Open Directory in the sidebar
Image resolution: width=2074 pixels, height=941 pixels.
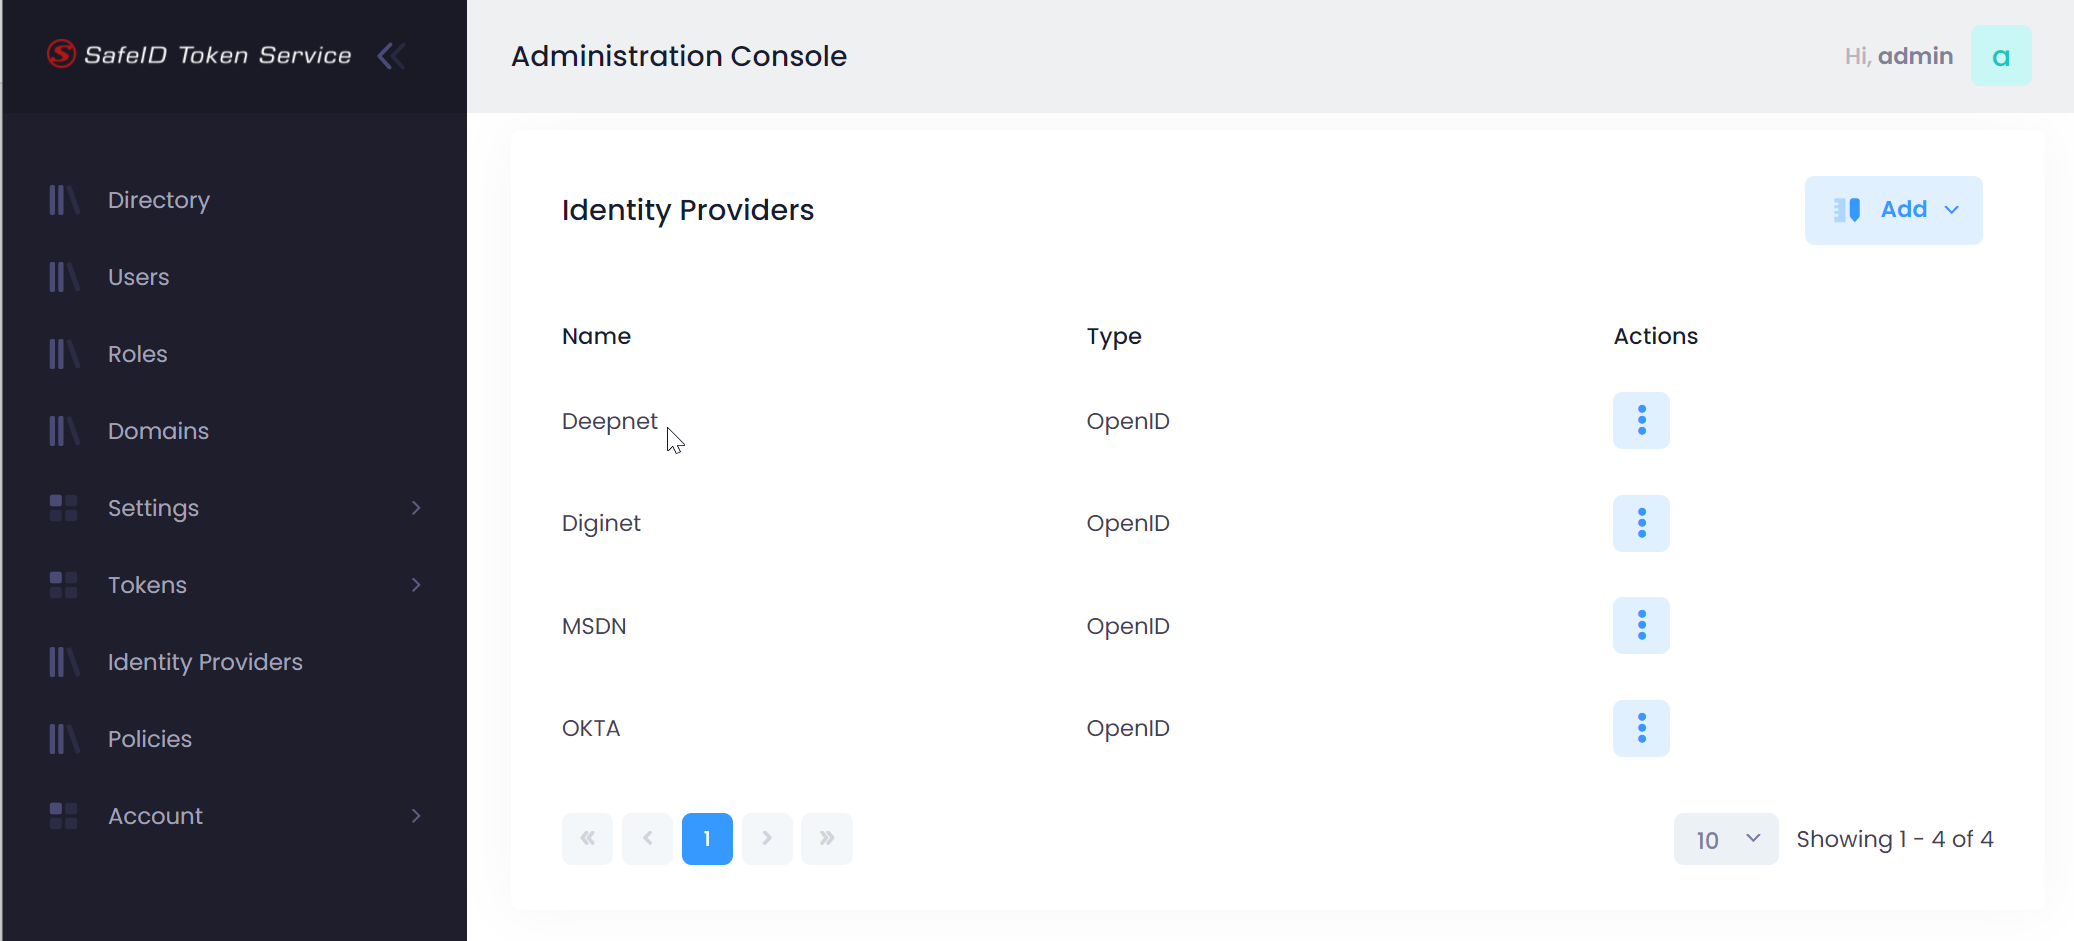tap(159, 200)
